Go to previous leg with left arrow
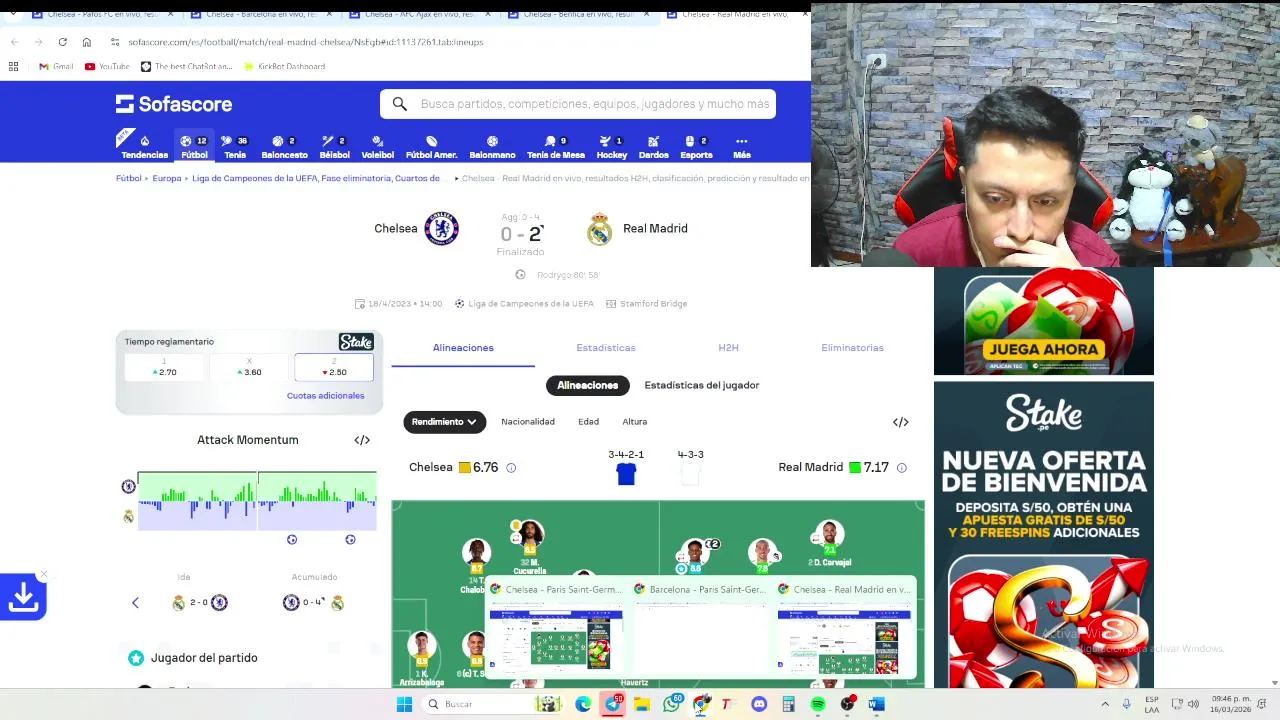Screen dimensions: 1280x720 coord(135,603)
